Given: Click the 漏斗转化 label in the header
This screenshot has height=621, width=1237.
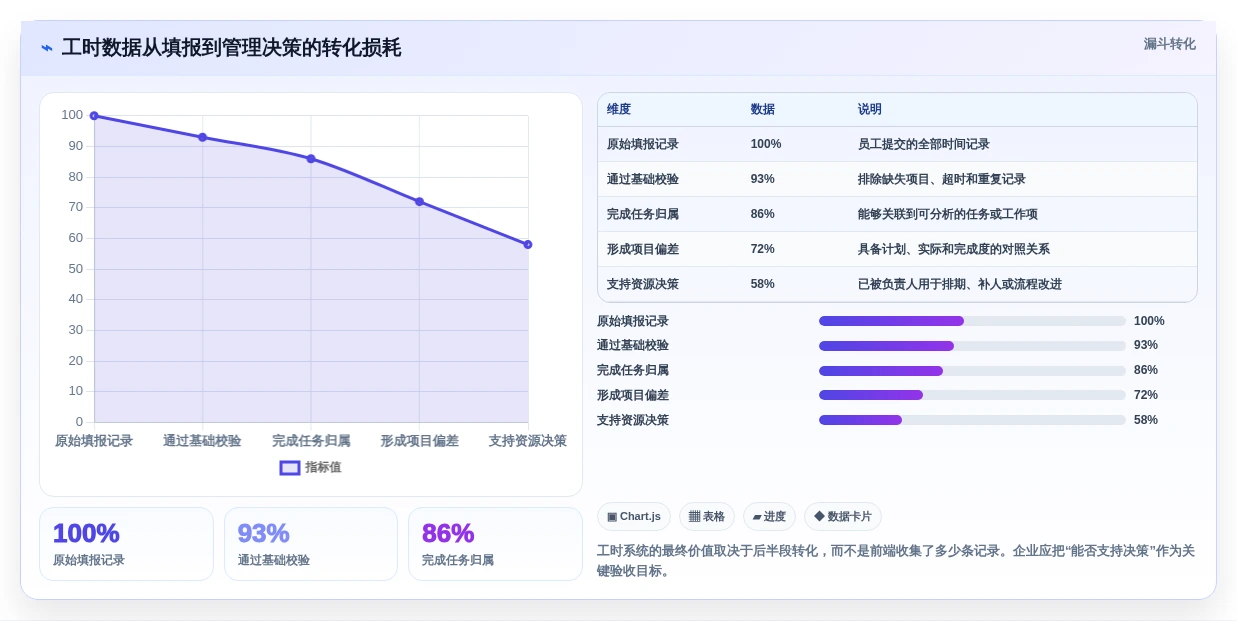Looking at the screenshot, I should pyautogui.click(x=1169, y=44).
